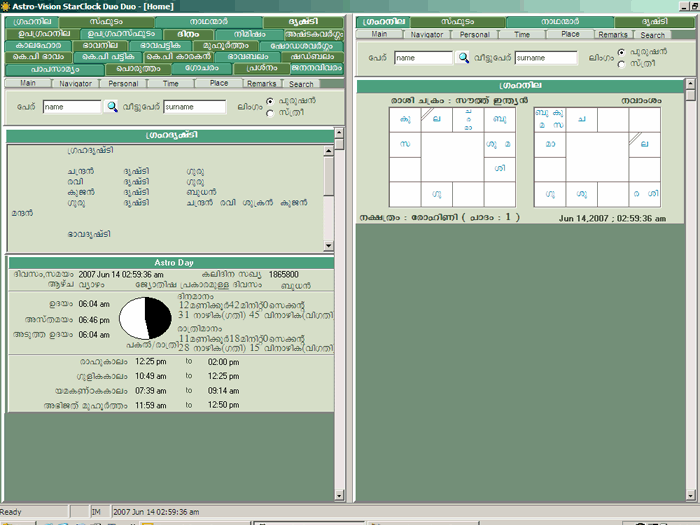Select Personal tab in right panel
The image size is (700, 525).
coord(475,34)
